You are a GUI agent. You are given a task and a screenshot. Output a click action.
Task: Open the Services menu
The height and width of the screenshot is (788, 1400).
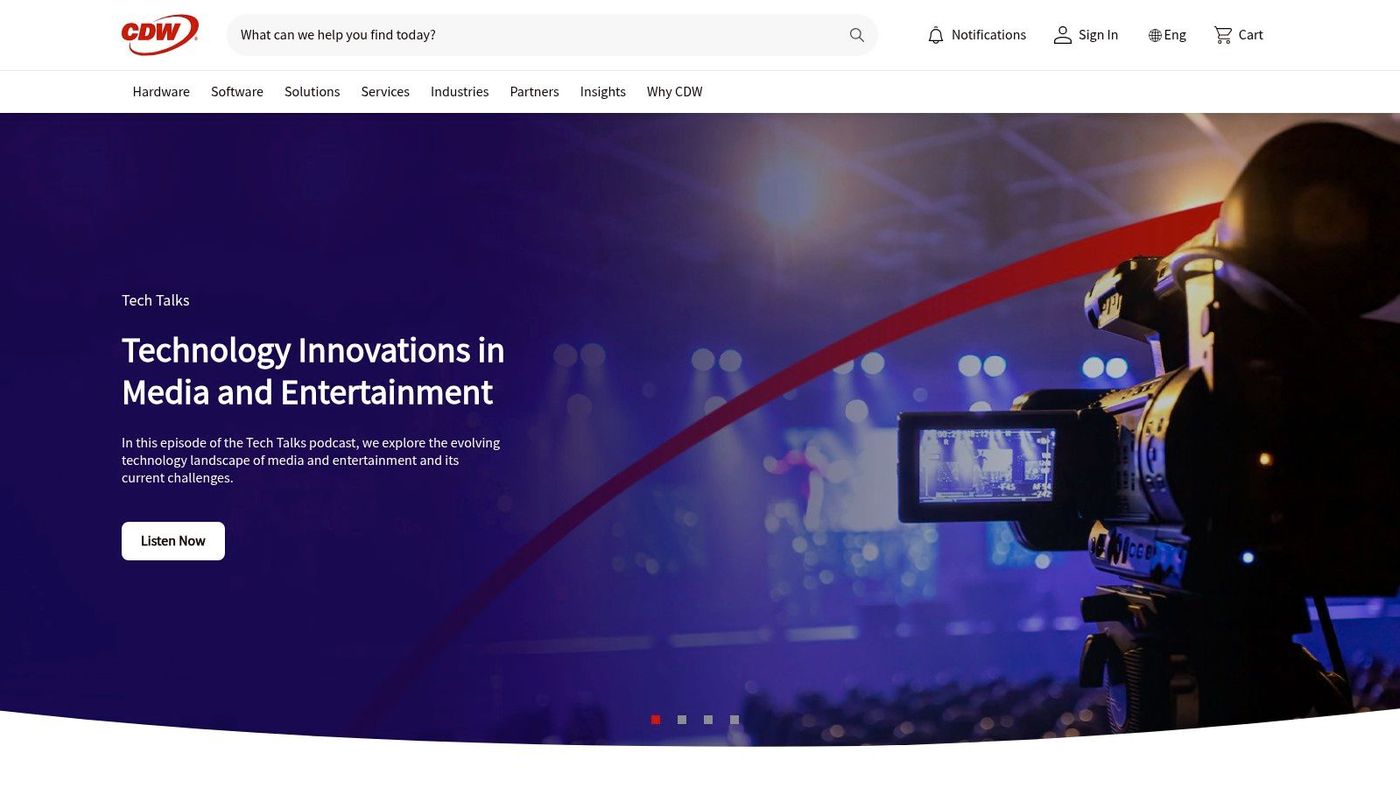pyautogui.click(x=385, y=91)
